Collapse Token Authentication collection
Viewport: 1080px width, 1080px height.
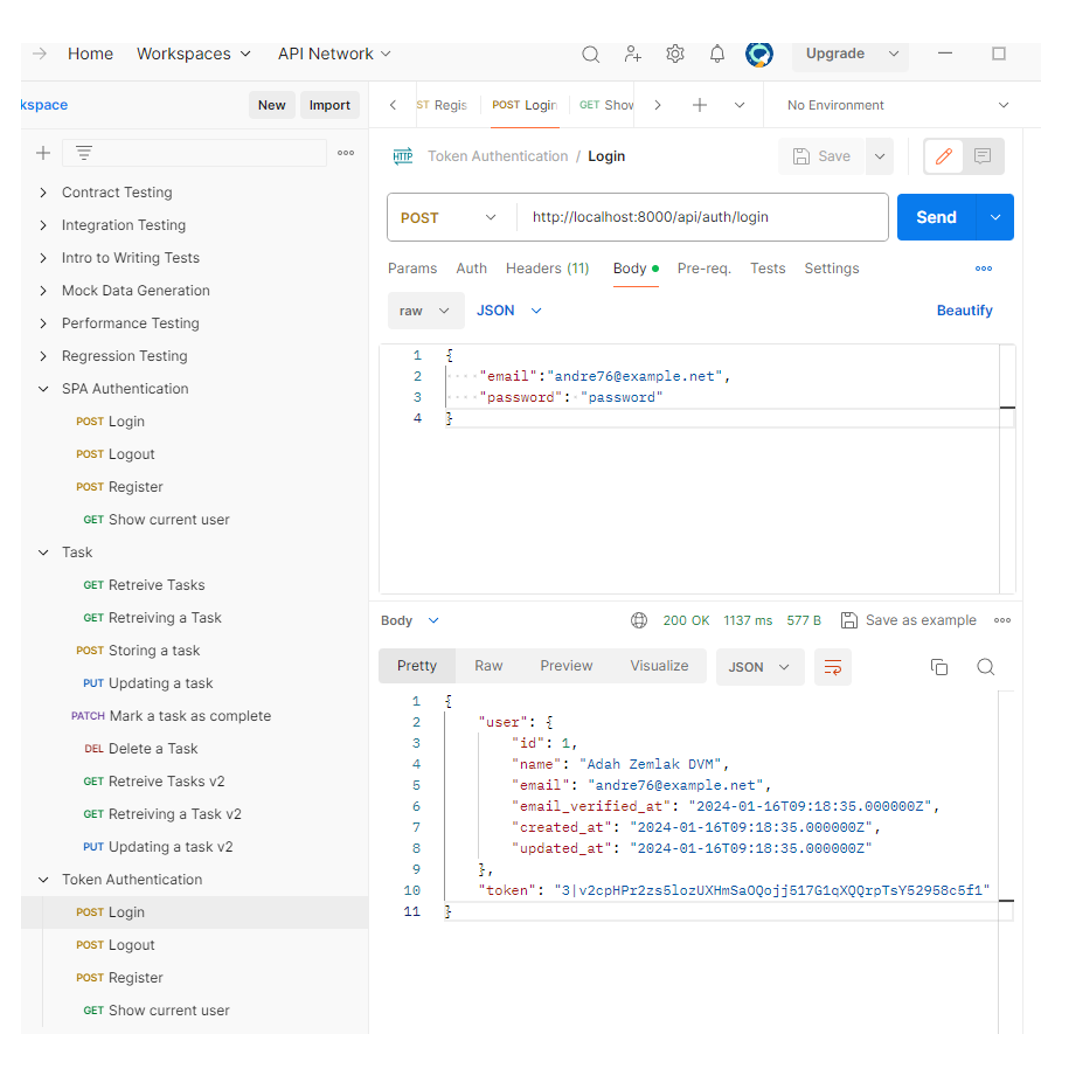click(x=43, y=880)
